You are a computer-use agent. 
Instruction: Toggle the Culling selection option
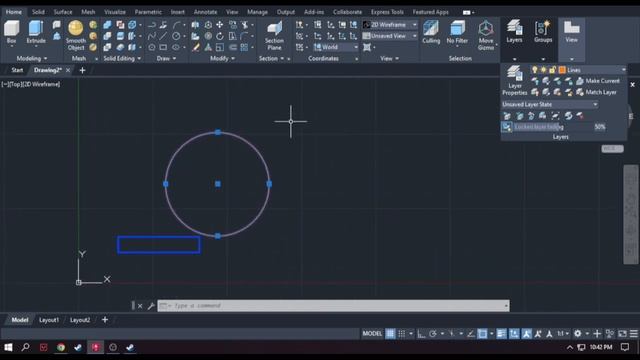tap(431, 32)
